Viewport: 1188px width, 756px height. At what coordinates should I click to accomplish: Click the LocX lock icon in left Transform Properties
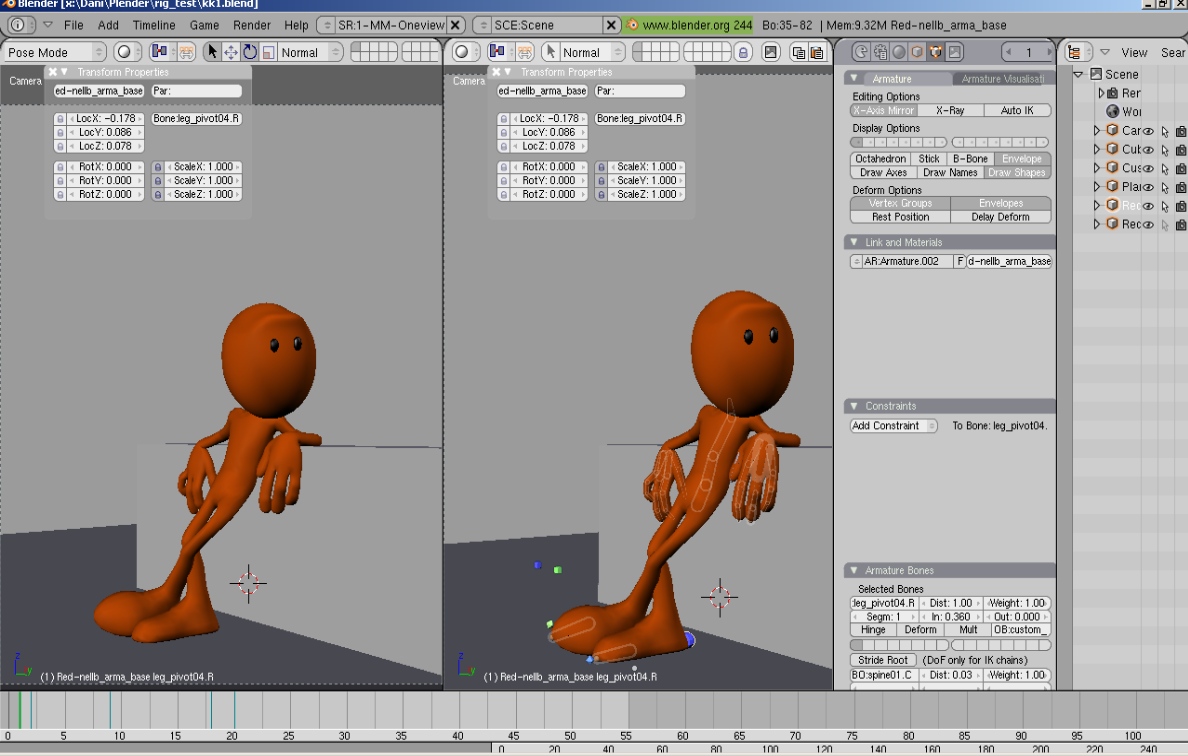click(x=60, y=119)
